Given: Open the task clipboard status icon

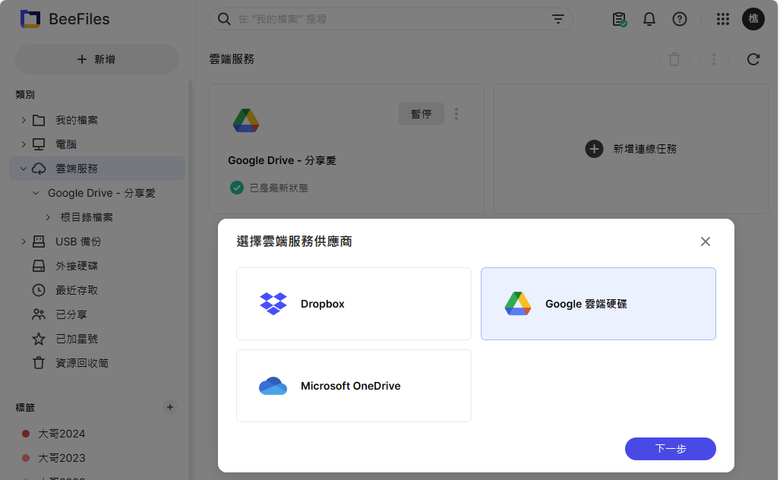Looking at the screenshot, I should click(x=619, y=19).
